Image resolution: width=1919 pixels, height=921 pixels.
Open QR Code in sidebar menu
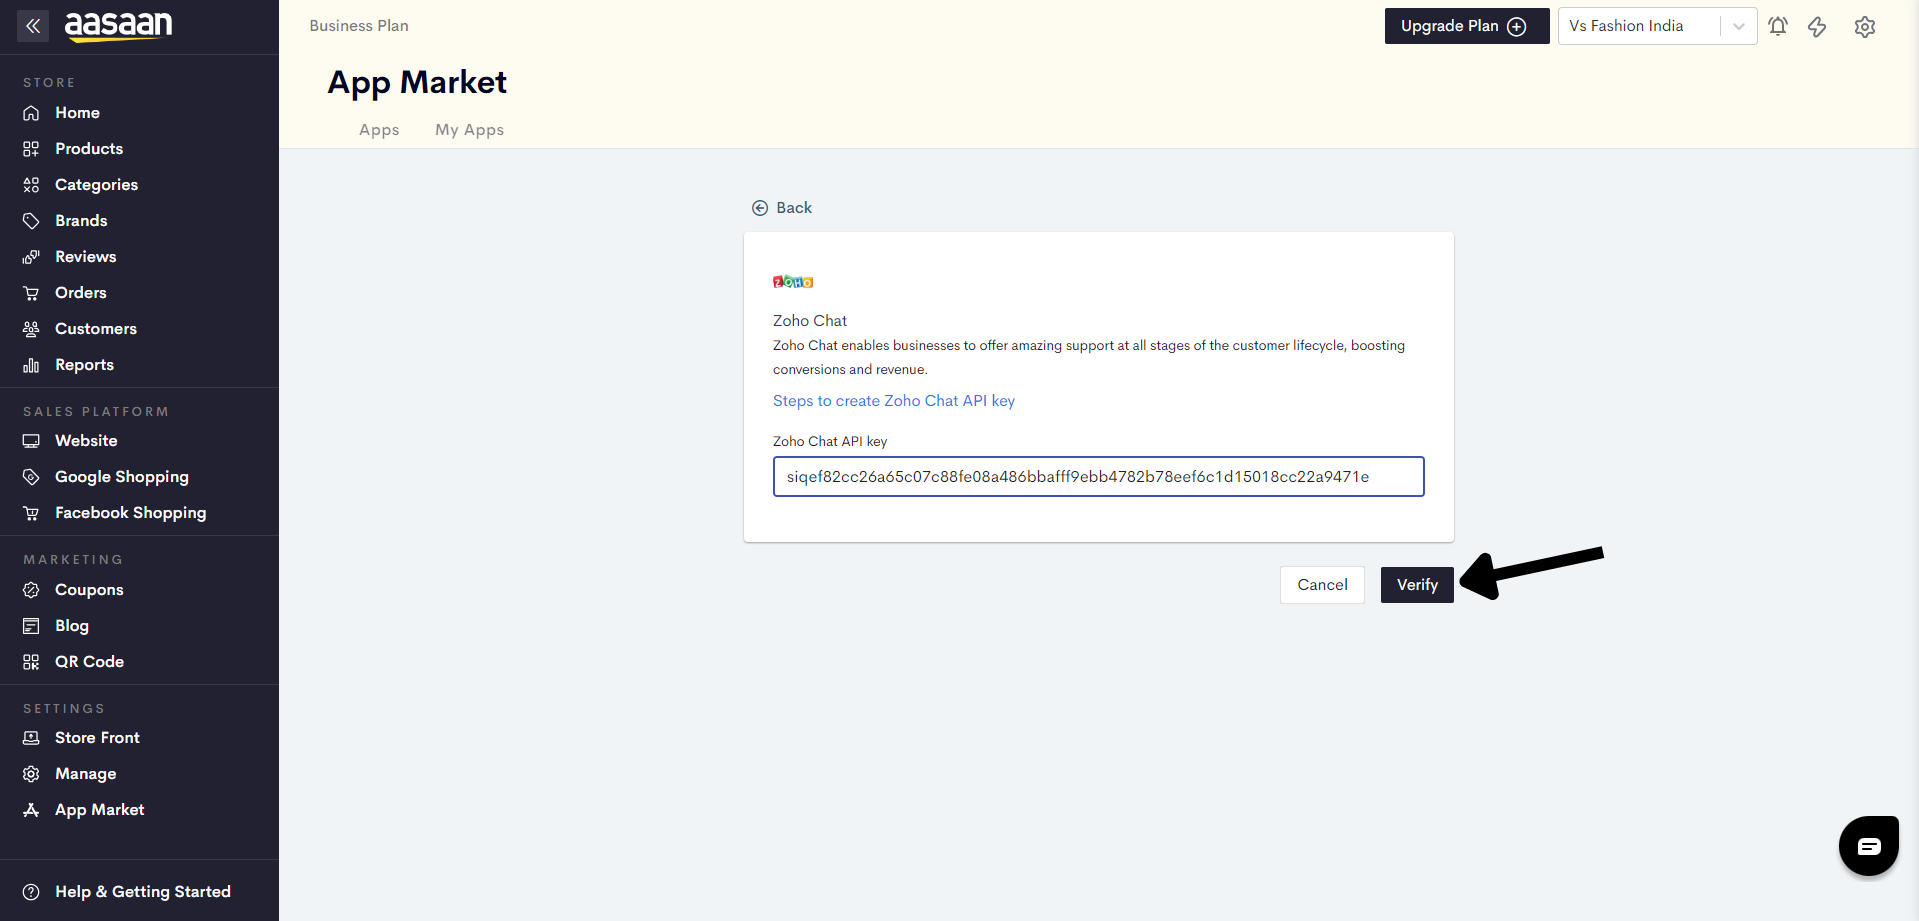coord(89,662)
